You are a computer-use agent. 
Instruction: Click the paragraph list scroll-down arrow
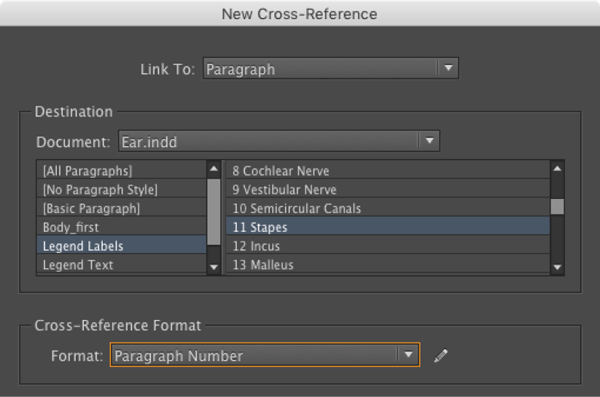pos(557,267)
